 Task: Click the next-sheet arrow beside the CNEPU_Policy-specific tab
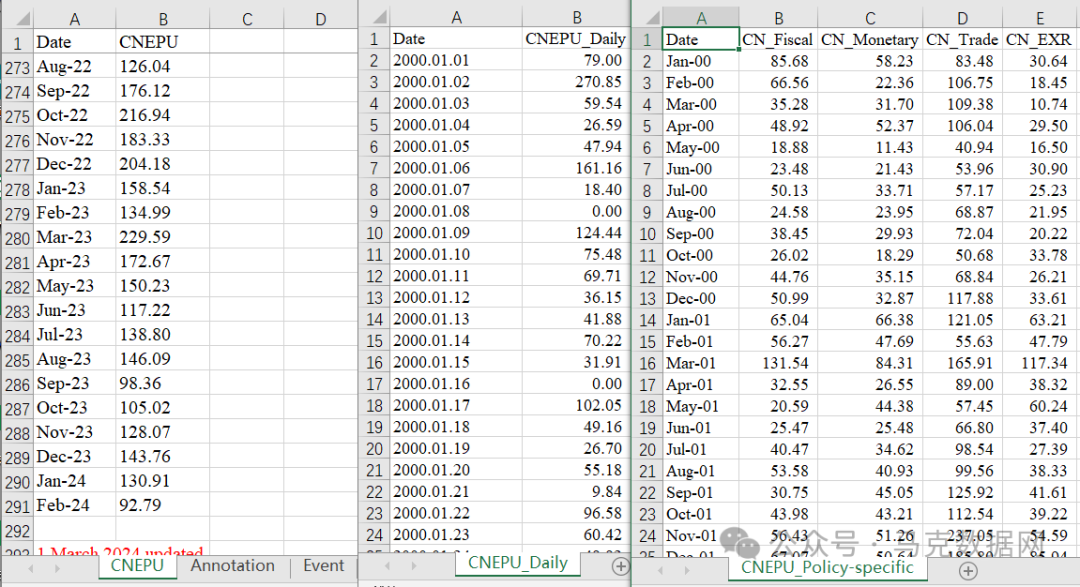687,570
